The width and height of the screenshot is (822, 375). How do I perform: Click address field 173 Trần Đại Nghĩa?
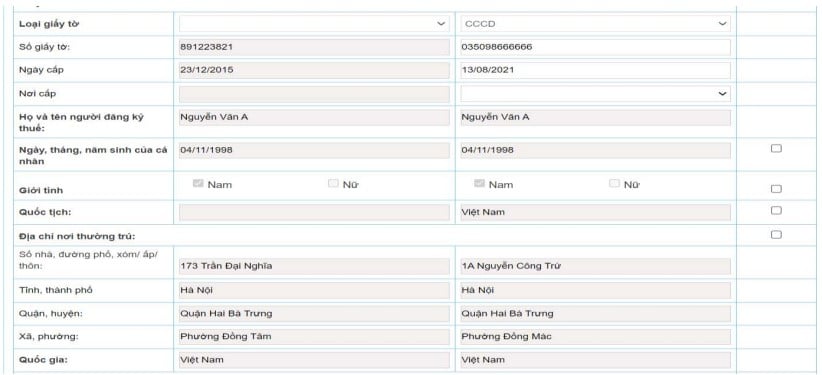pyautogui.click(x=314, y=266)
